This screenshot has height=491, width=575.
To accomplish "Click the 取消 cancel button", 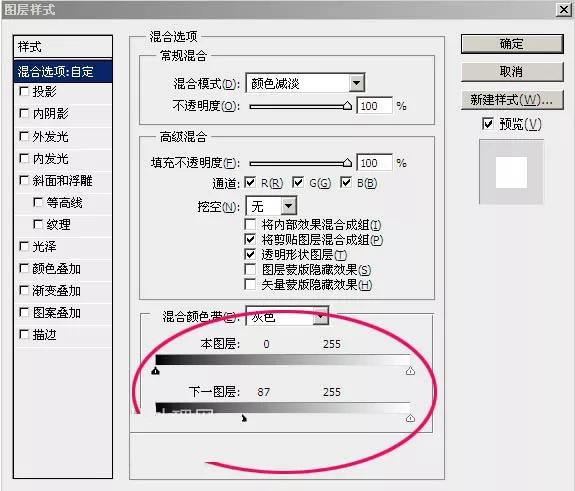I will [512, 72].
